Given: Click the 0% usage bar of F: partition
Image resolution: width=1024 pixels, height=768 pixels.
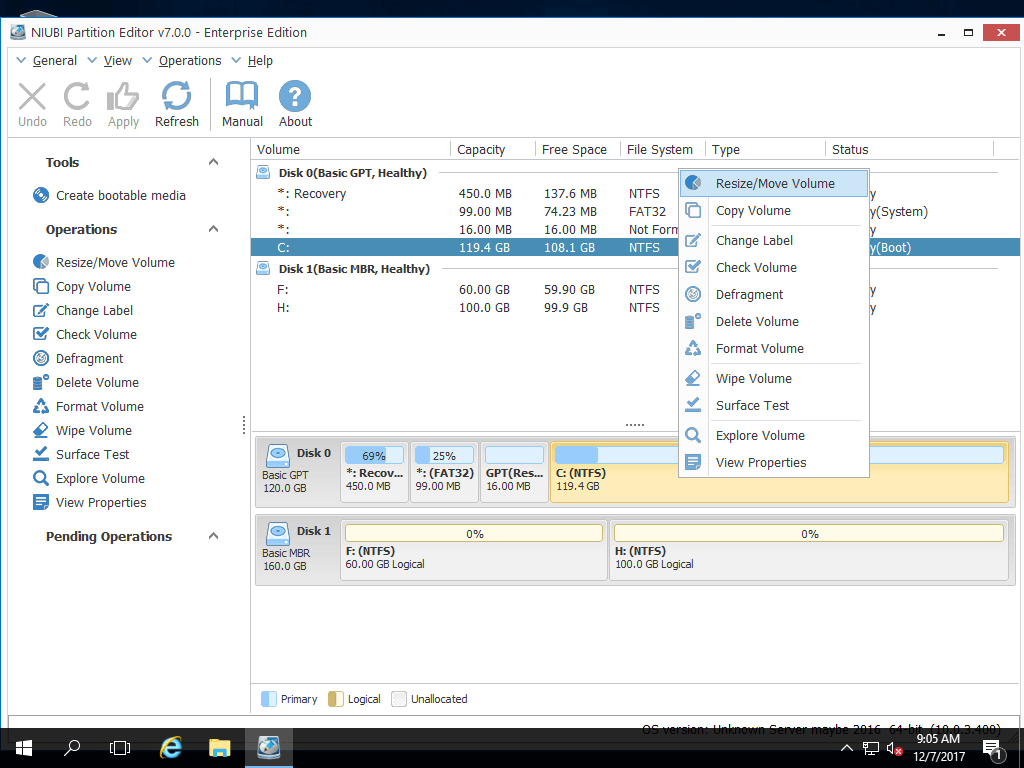Looking at the screenshot, I should pyautogui.click(x=474, y=534).
